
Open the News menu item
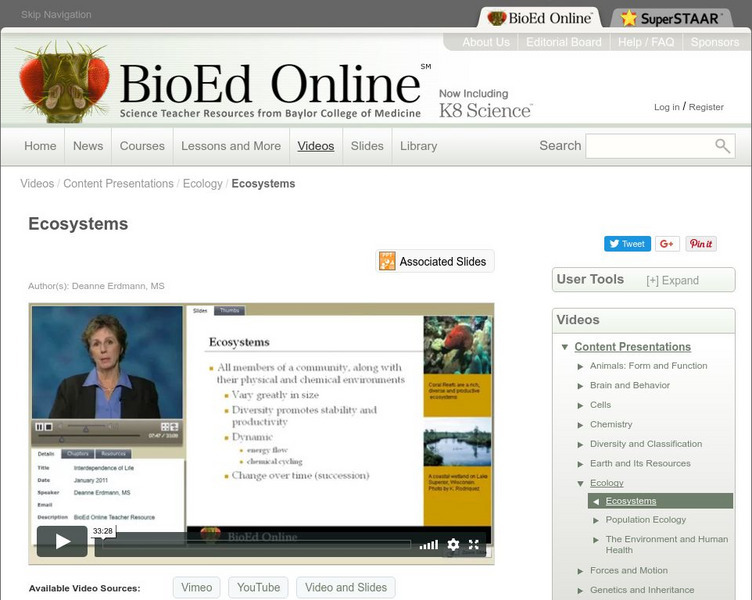[88, 146]
